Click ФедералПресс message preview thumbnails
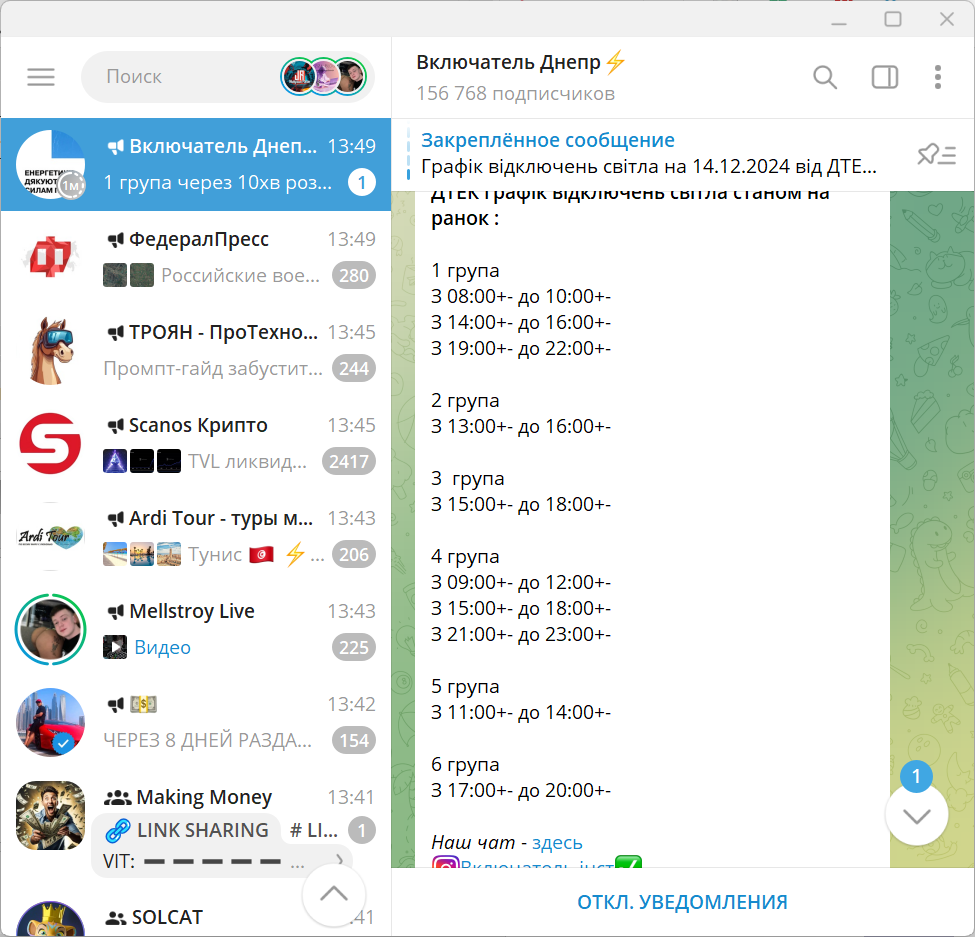Viewport: 975px width, 937px height. (128, 275)
